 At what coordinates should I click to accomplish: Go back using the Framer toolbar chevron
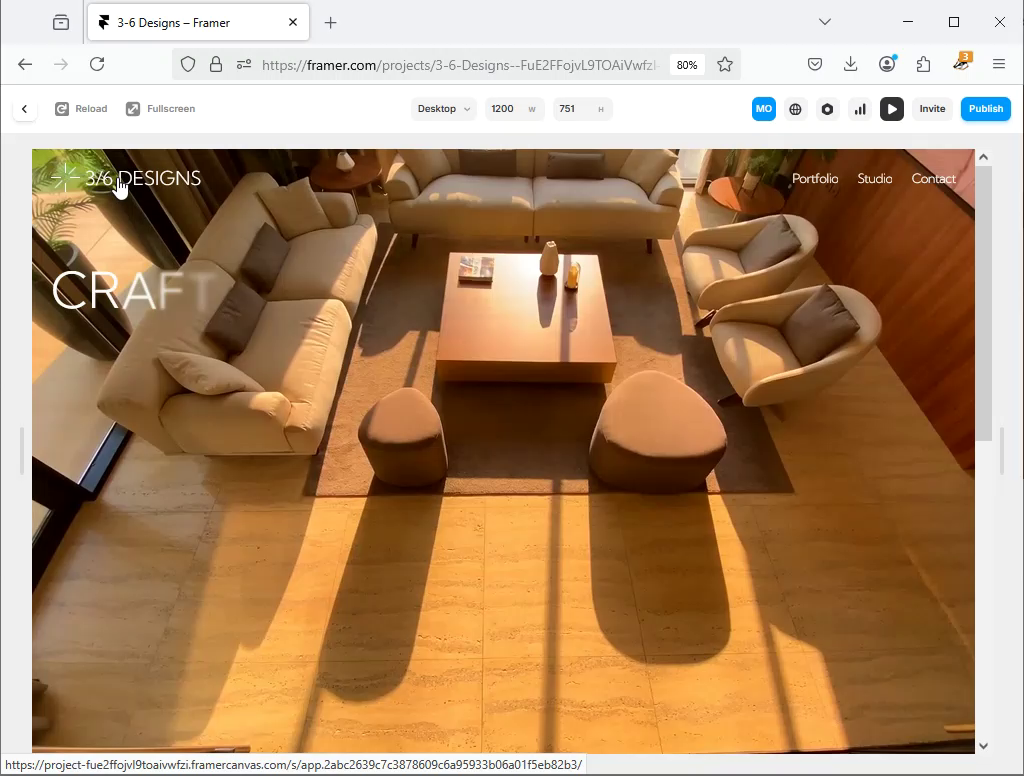tap(24, 108)
